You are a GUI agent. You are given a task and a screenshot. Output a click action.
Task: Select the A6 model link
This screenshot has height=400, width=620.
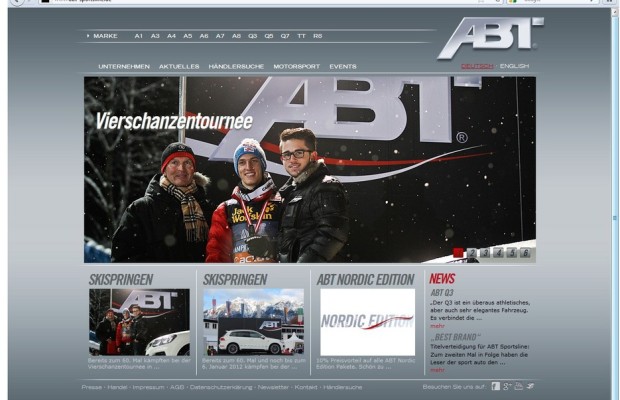point(204,36)
